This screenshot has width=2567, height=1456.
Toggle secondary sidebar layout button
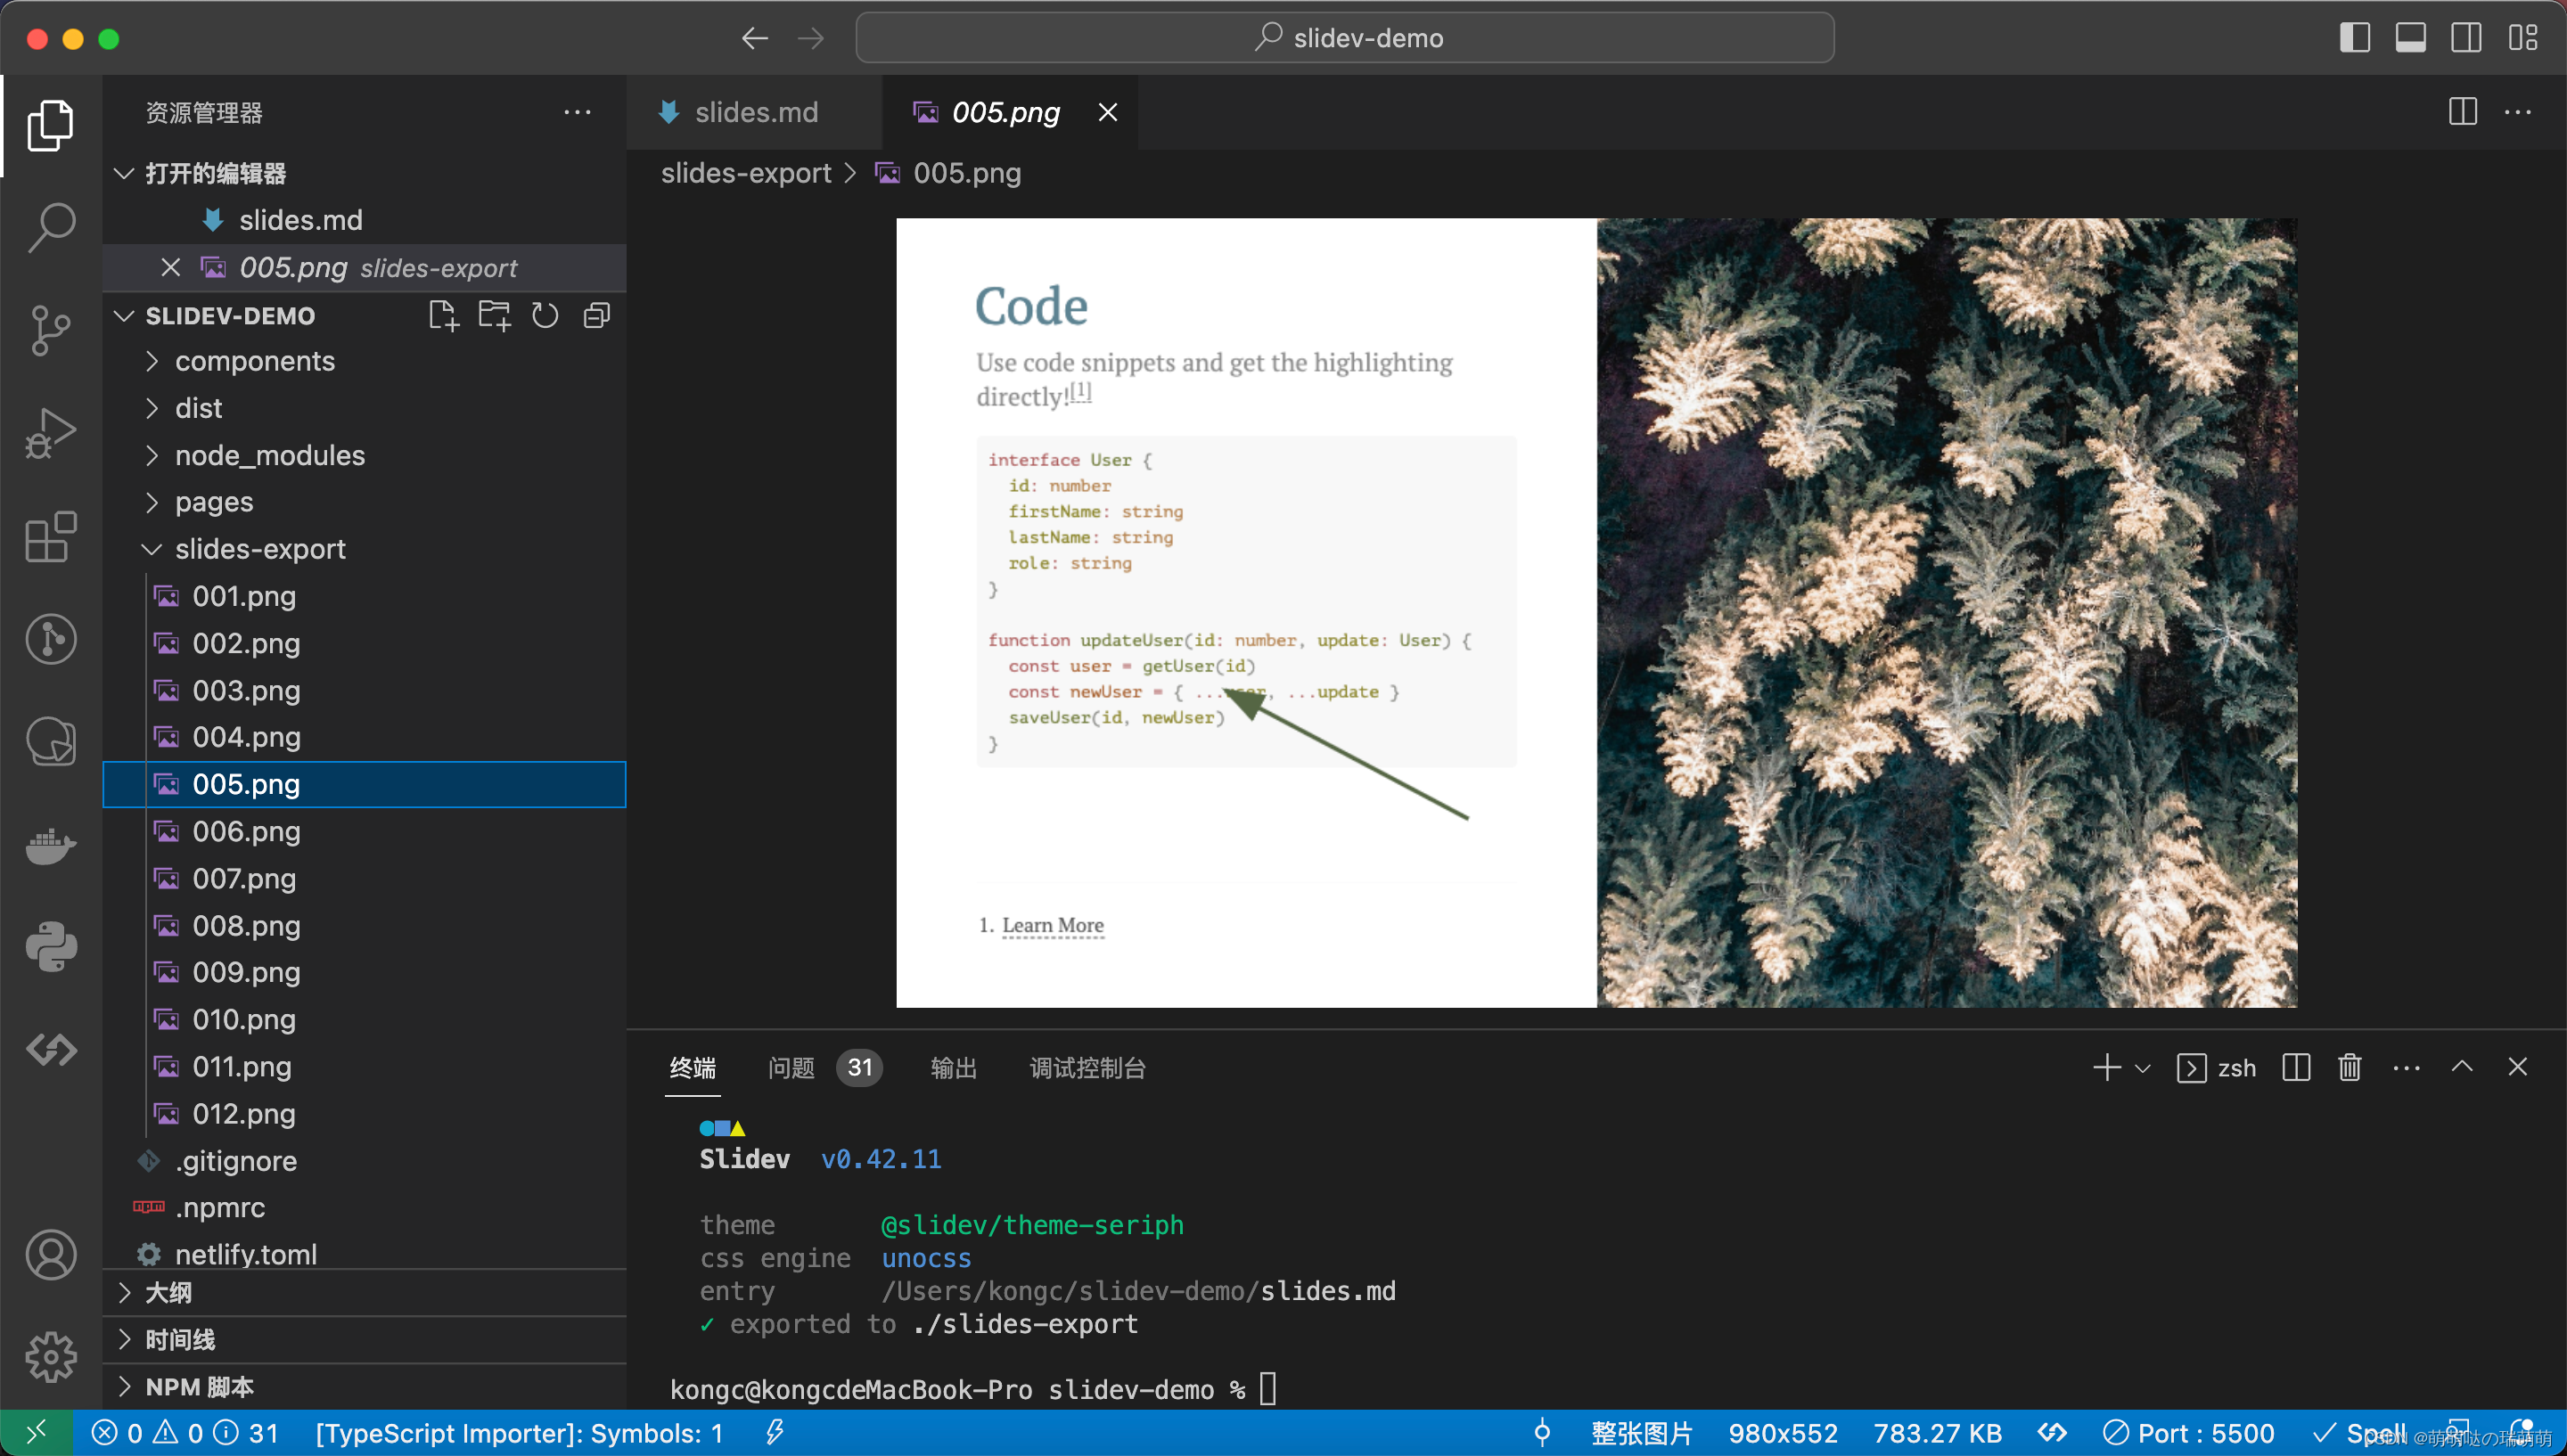click(x=2466, y=38)
